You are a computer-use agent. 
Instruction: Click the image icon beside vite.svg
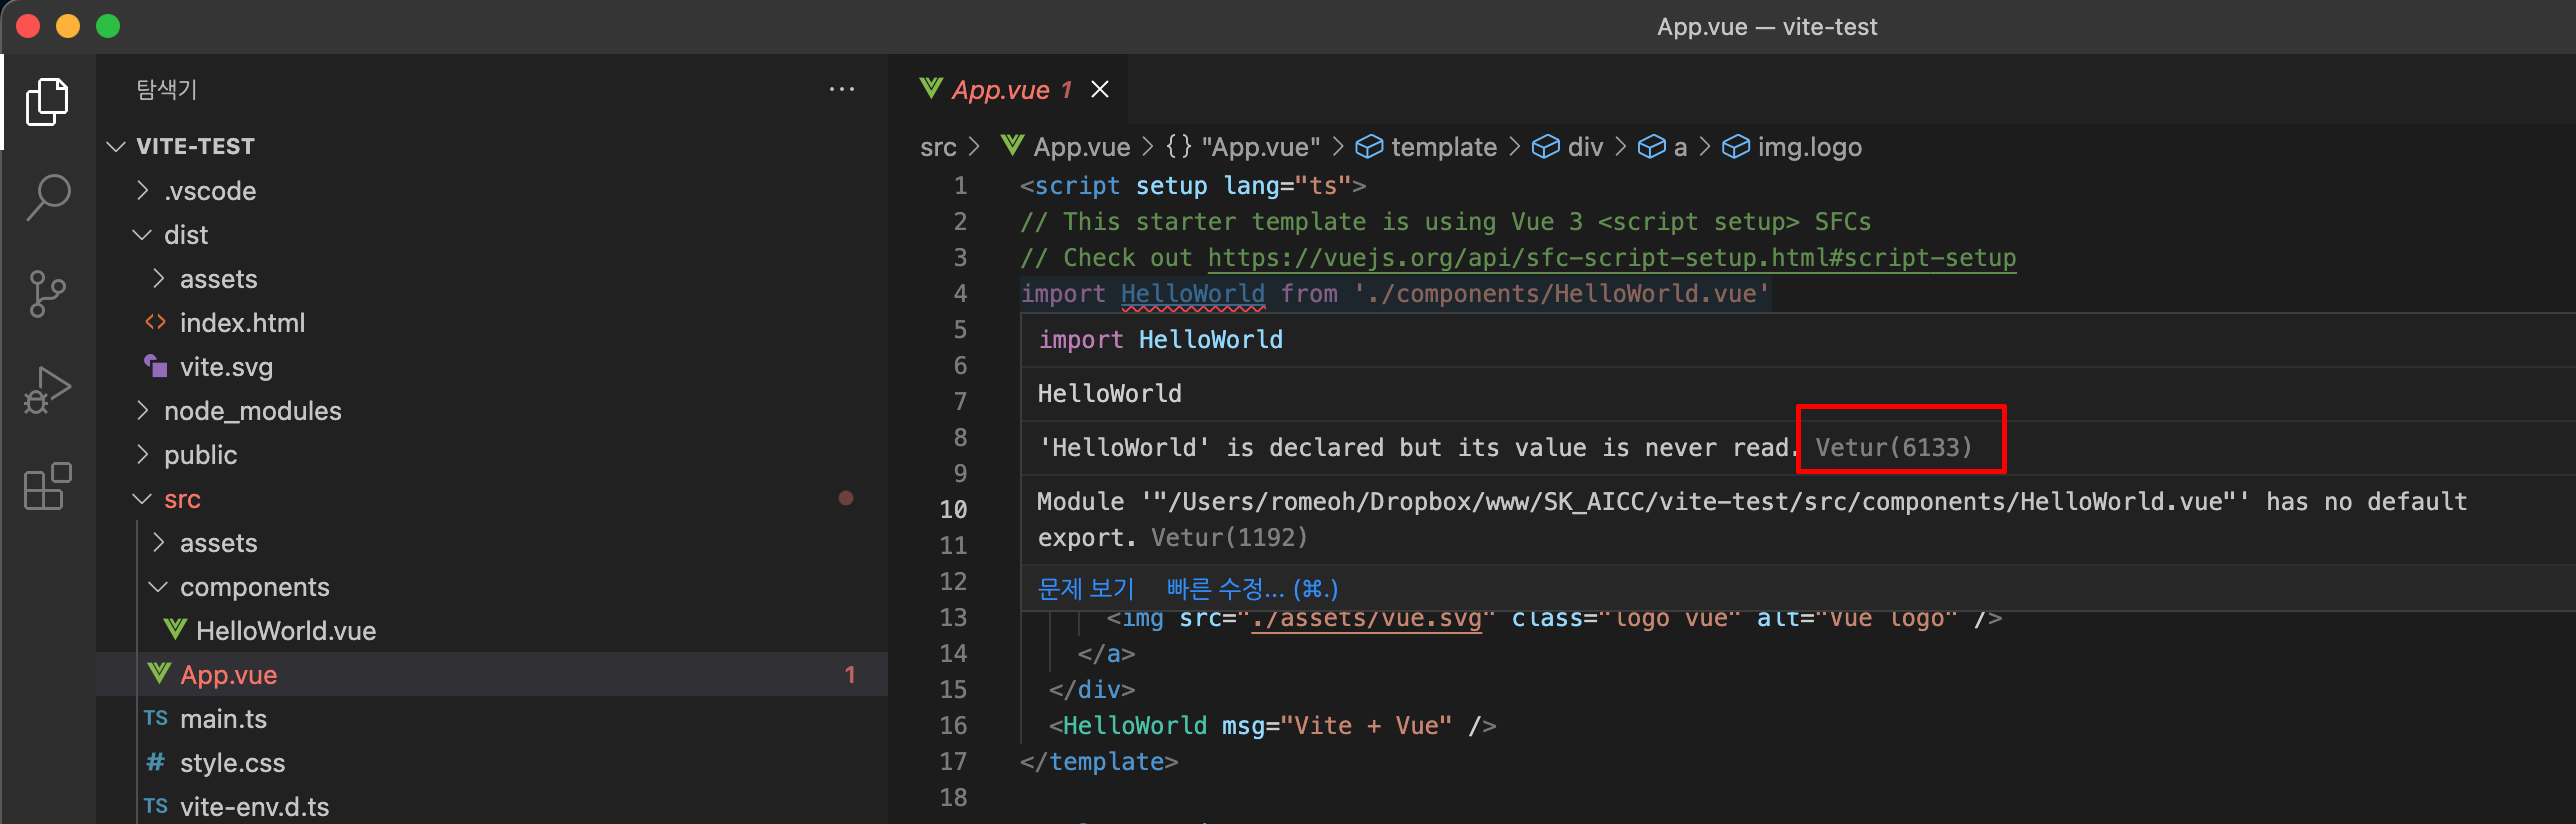pyautogui.click(x=155, y=366)
